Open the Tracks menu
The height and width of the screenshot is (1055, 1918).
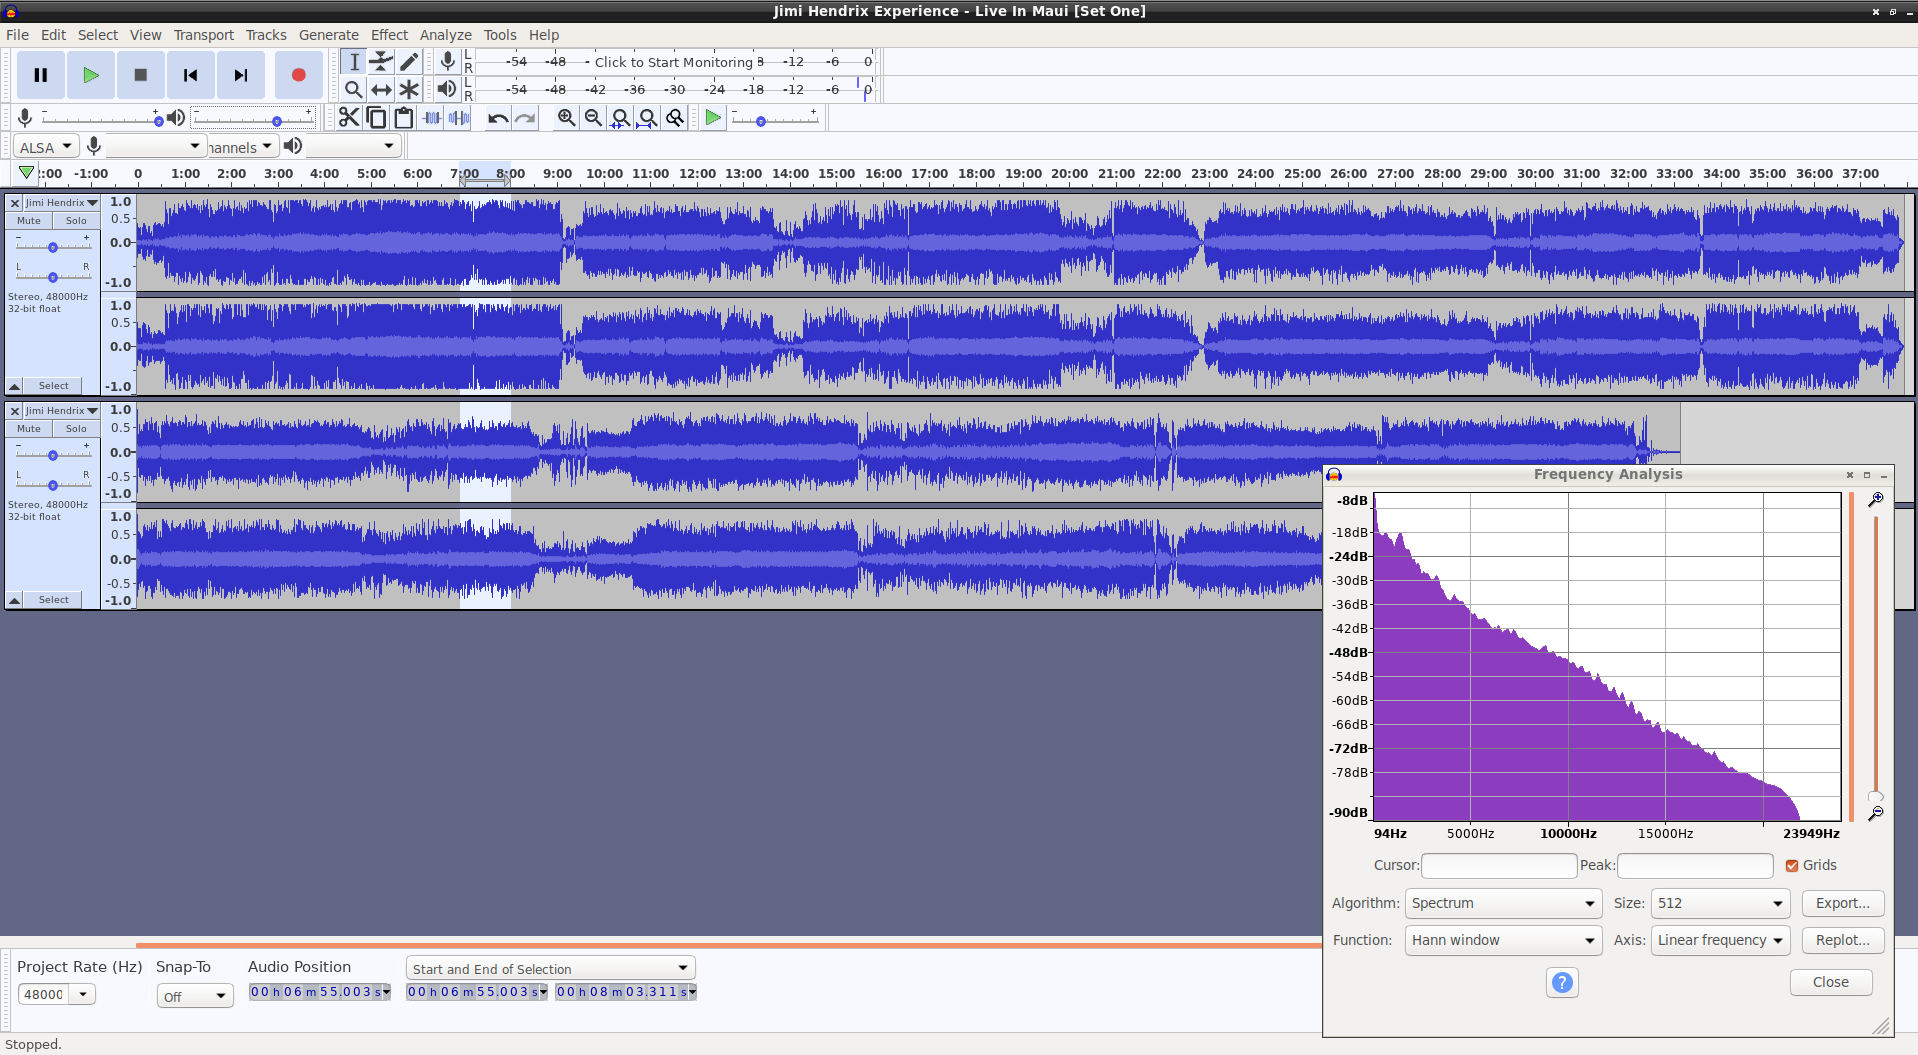click(266, 35)
